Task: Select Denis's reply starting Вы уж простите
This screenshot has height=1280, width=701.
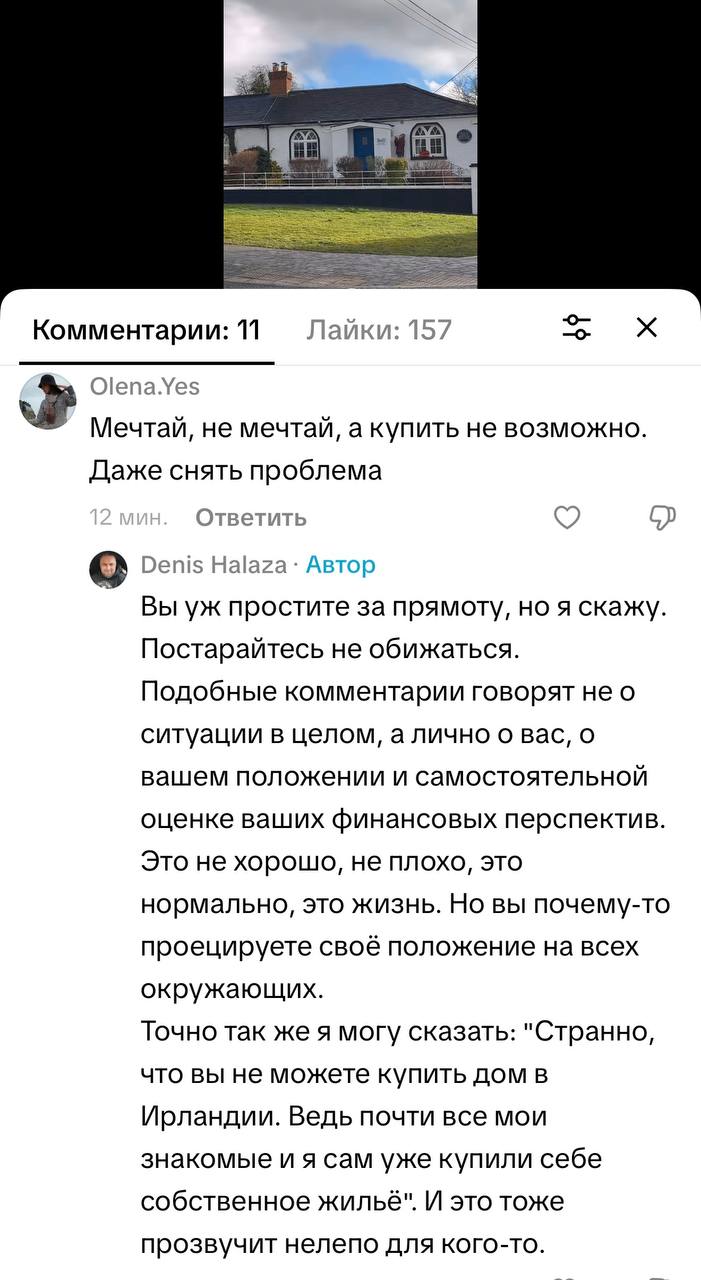Action: pyautogui.click(x=402, y=609)
